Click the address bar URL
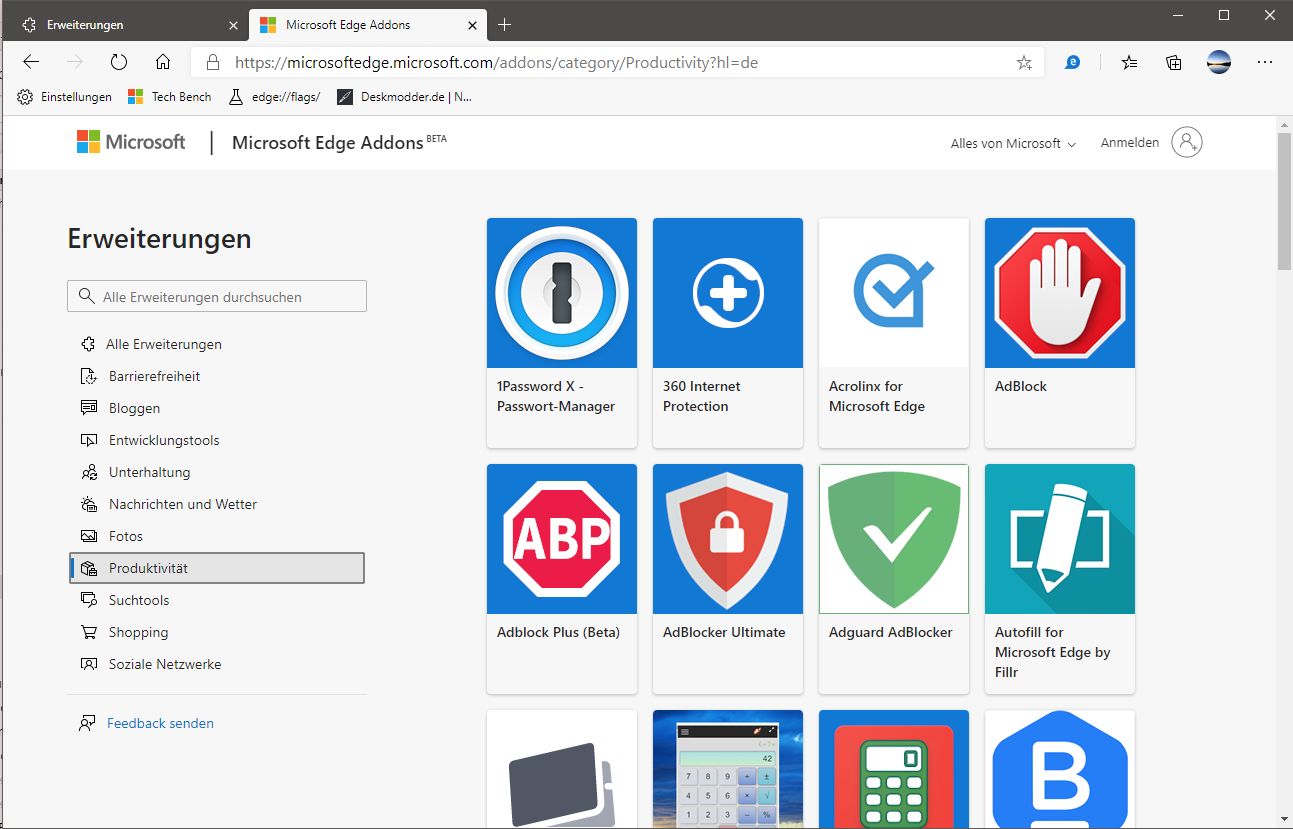This screenshot has height=829, width=1293. click(496, 62)
